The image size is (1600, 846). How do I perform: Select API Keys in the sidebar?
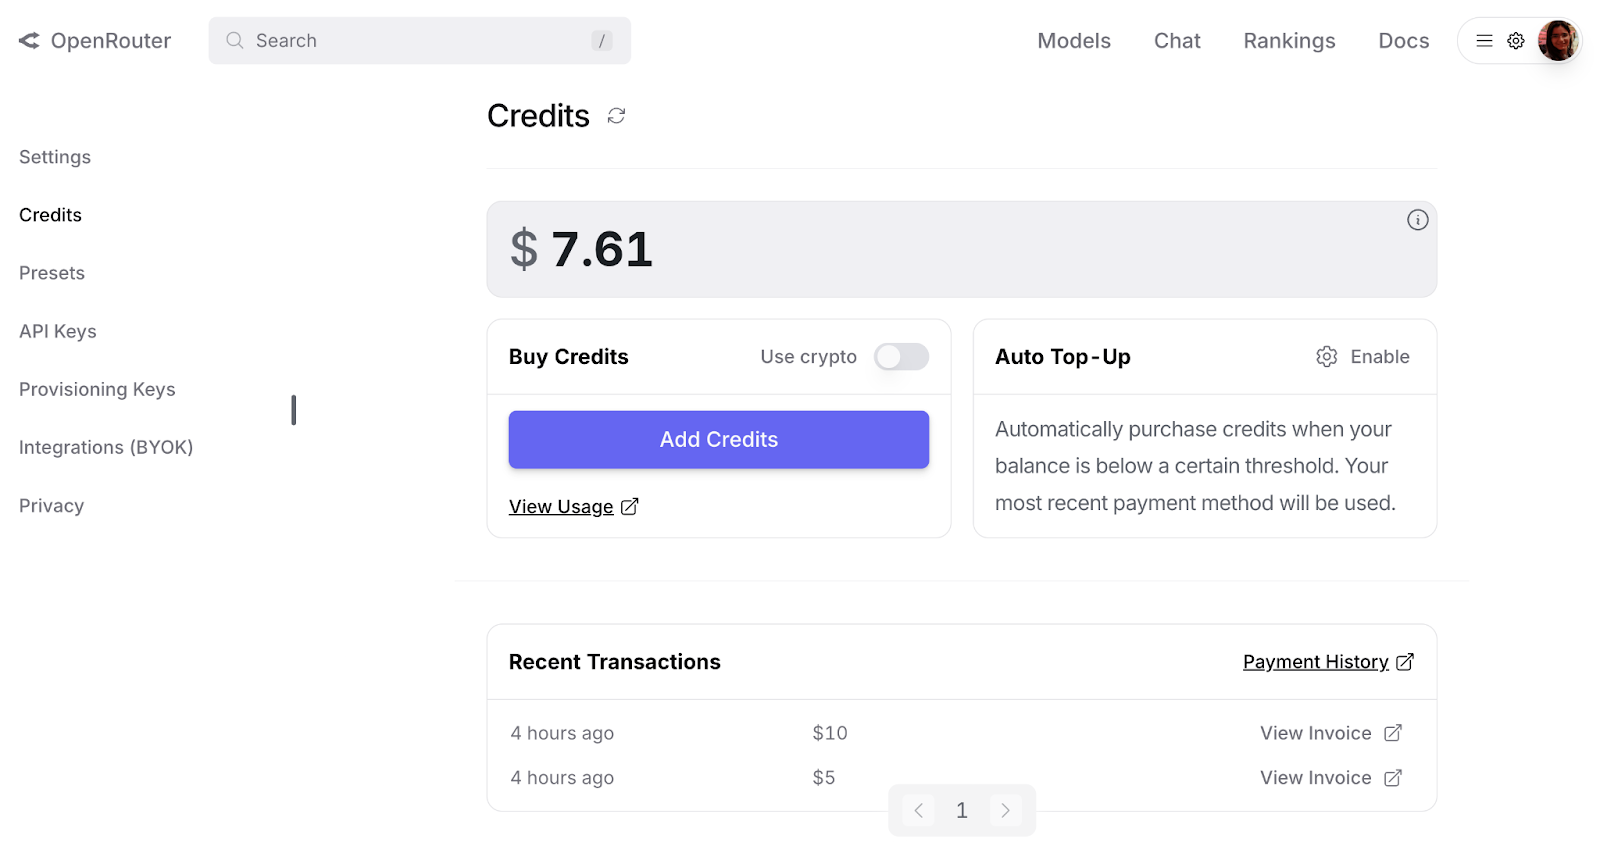[x=58, y=331]
